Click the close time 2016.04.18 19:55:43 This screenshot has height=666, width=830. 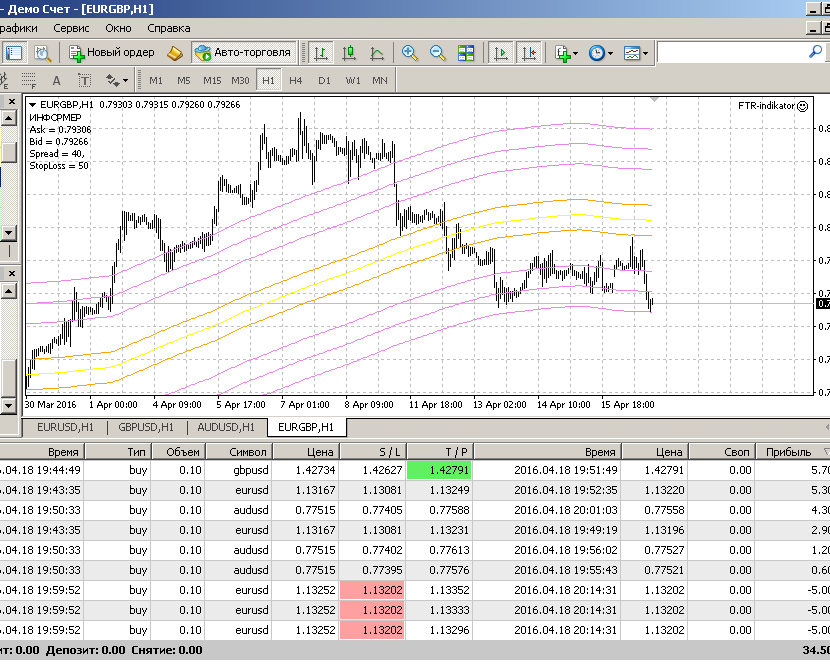pyautogui.click(x=547, y=570)
